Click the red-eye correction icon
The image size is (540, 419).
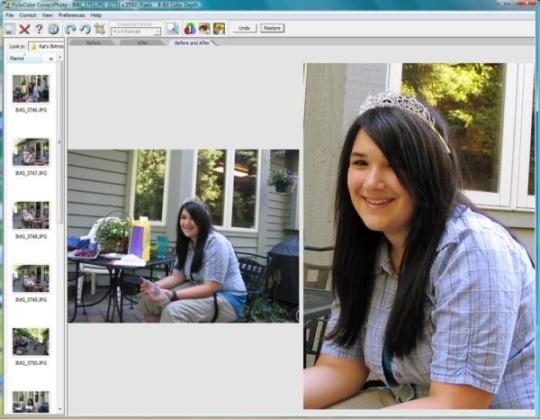204,29
